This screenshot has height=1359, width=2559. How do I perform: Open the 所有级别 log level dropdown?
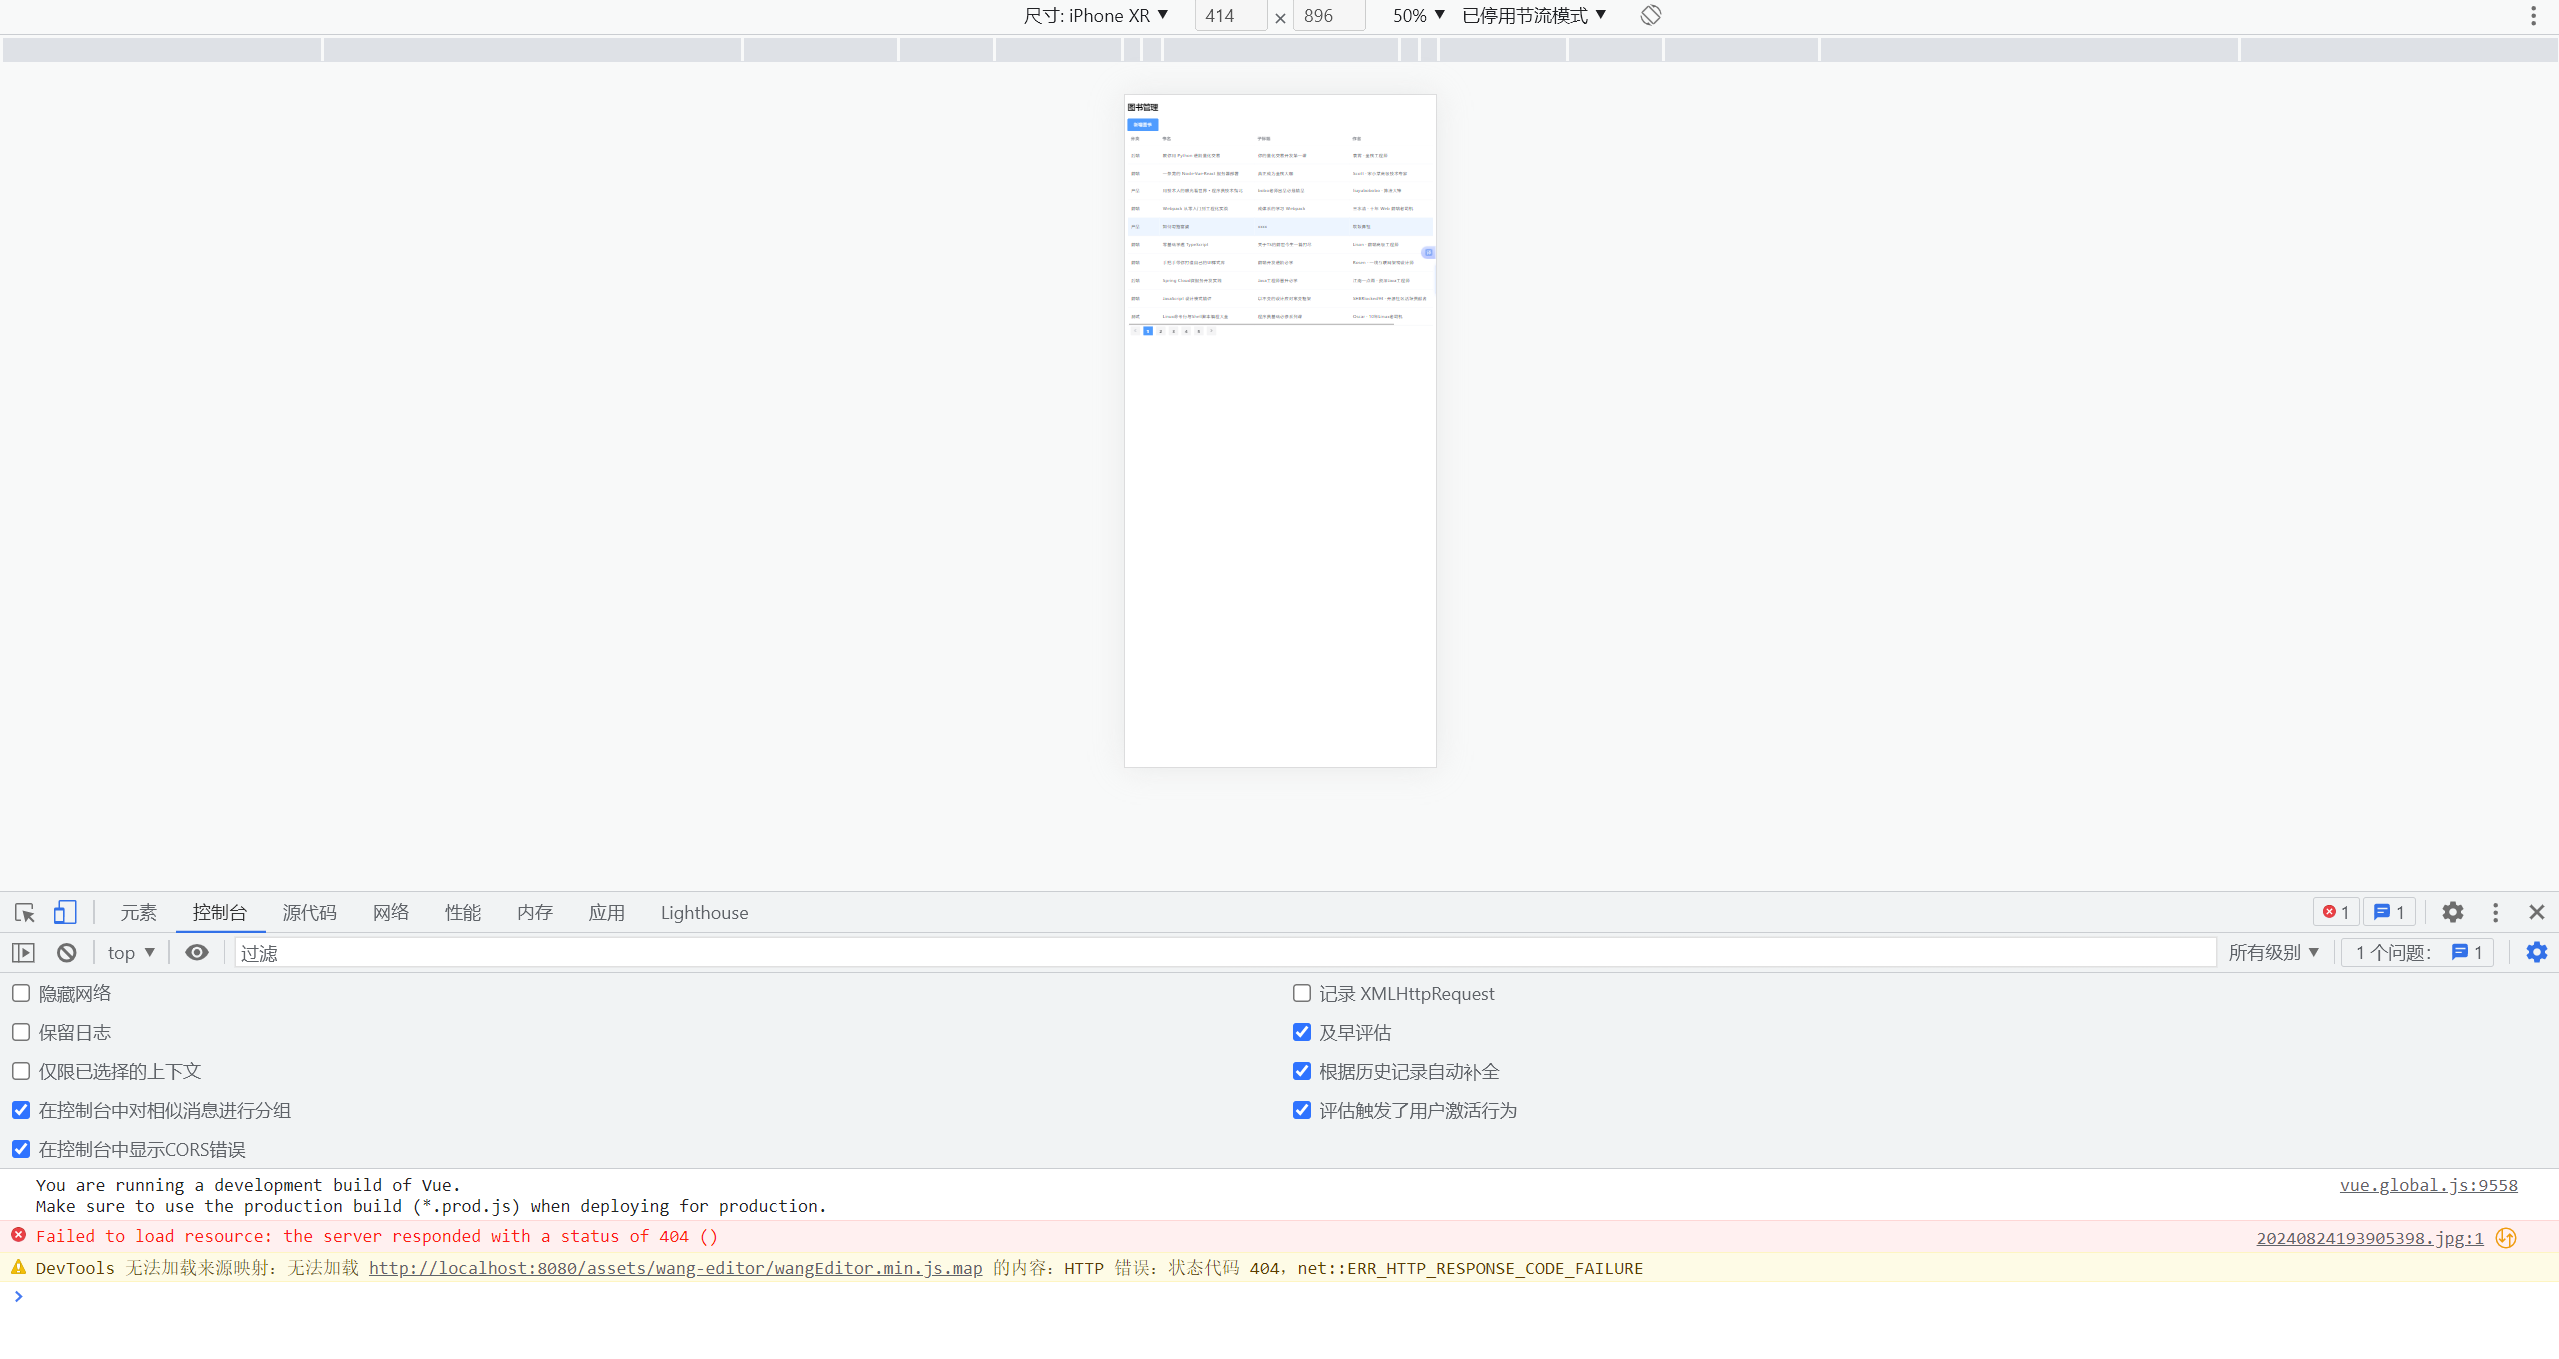point(2273,953)
